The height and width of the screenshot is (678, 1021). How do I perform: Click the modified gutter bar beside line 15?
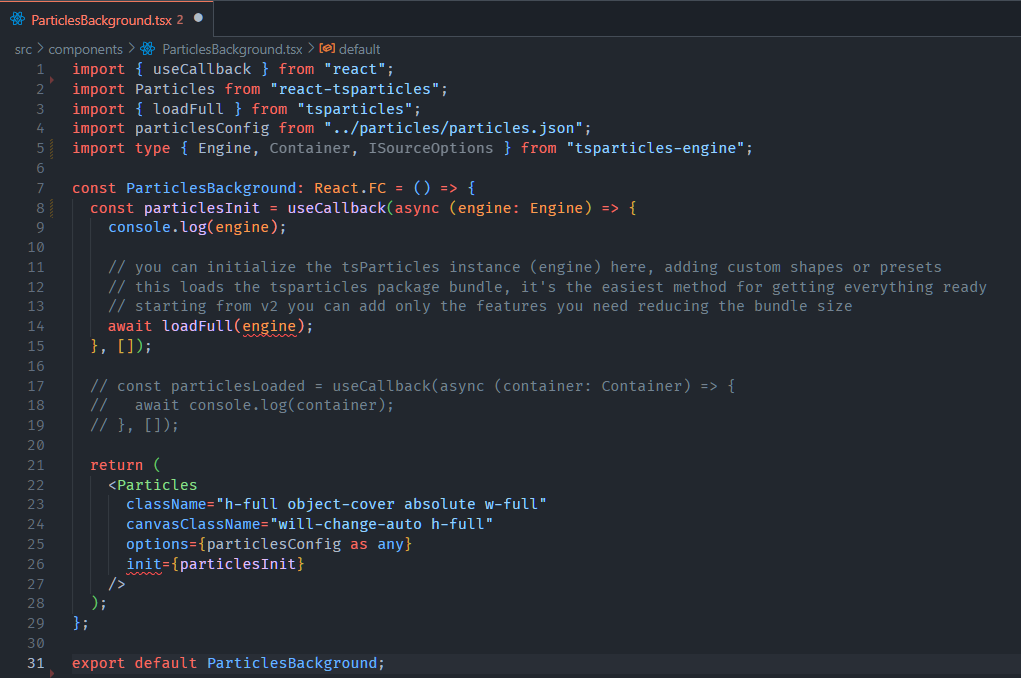coord(53,345)
